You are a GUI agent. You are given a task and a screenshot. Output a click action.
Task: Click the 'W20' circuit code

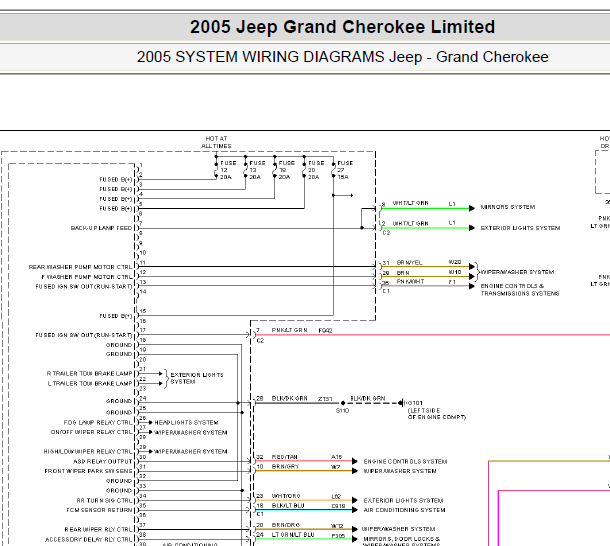coord(455,262)
